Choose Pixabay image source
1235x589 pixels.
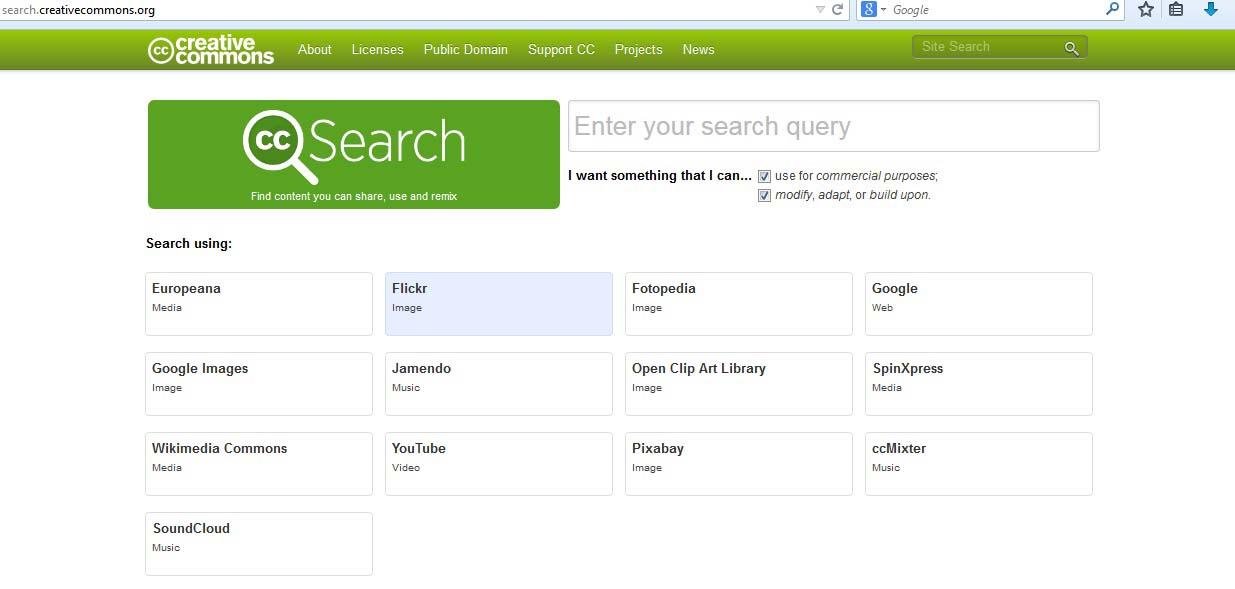click(x=739, y=464)
